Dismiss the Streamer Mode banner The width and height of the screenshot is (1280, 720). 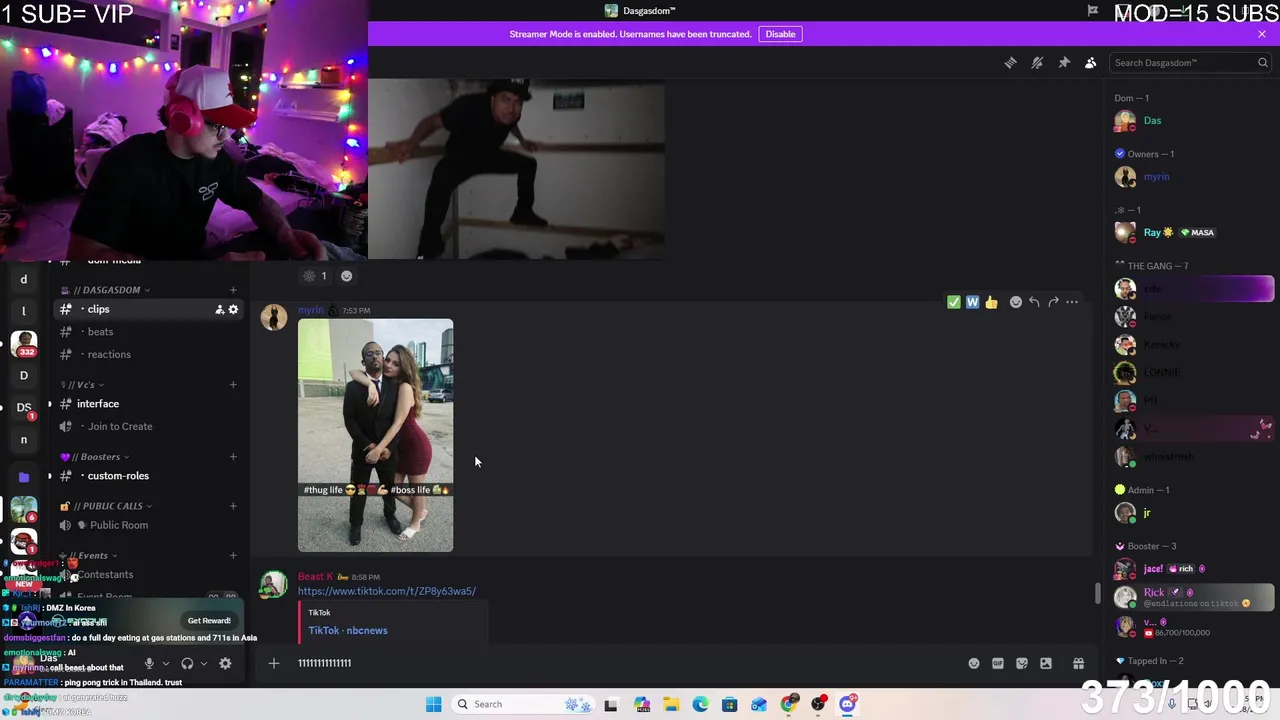tap(1262, 34)
